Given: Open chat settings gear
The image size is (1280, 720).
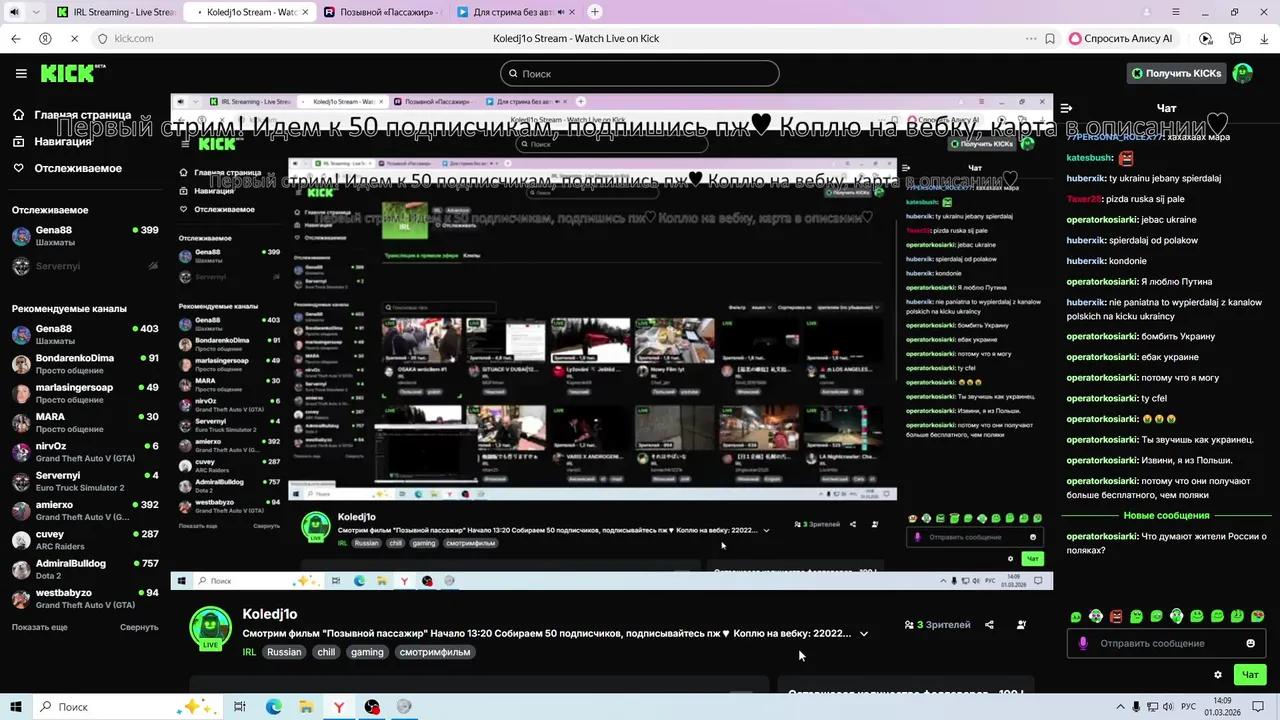Looking at the screenshot, I should [x=1218, y=675].
